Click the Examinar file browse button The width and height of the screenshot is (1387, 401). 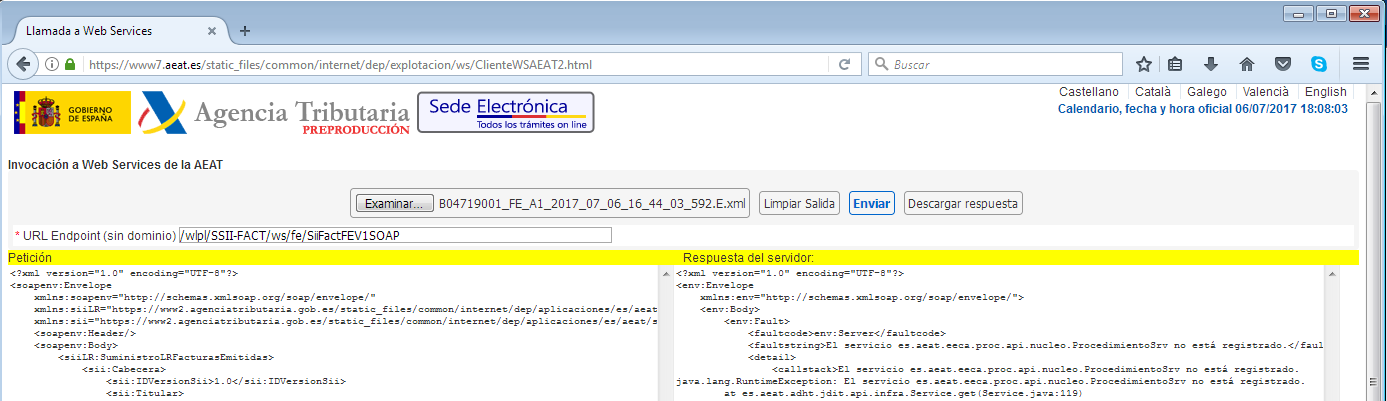point(395,204)
